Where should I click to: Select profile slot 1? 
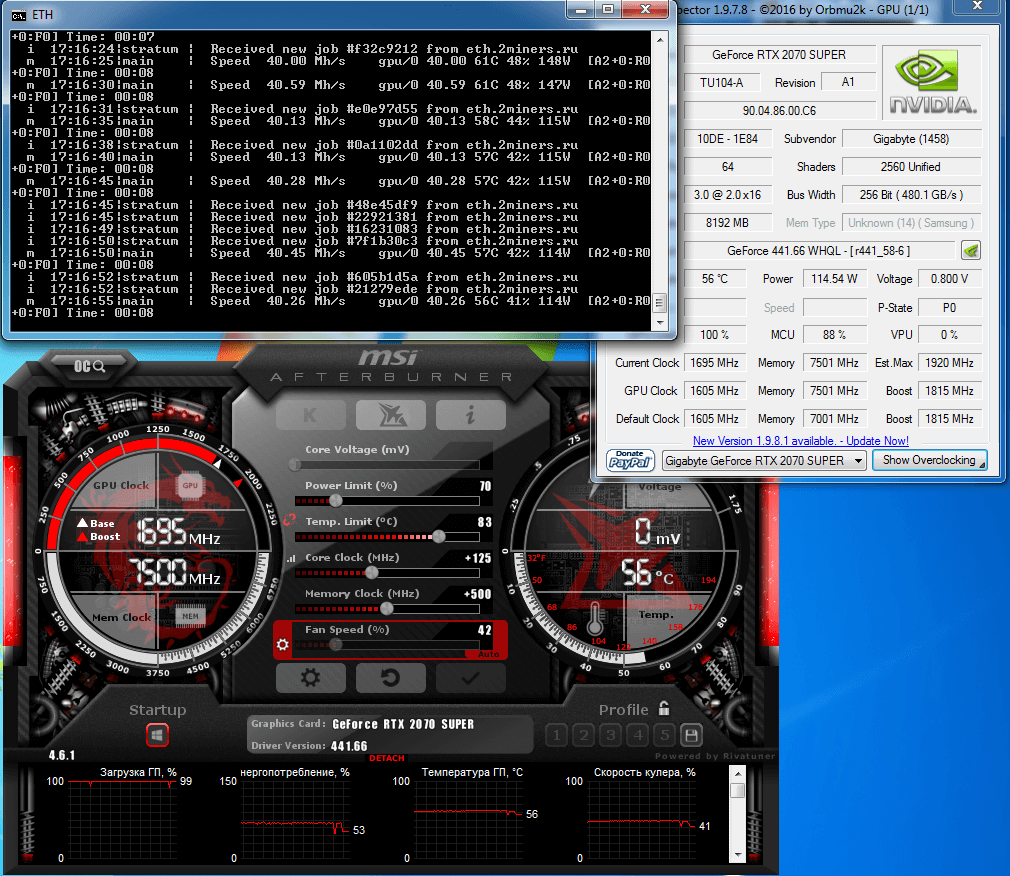point(557,736)
